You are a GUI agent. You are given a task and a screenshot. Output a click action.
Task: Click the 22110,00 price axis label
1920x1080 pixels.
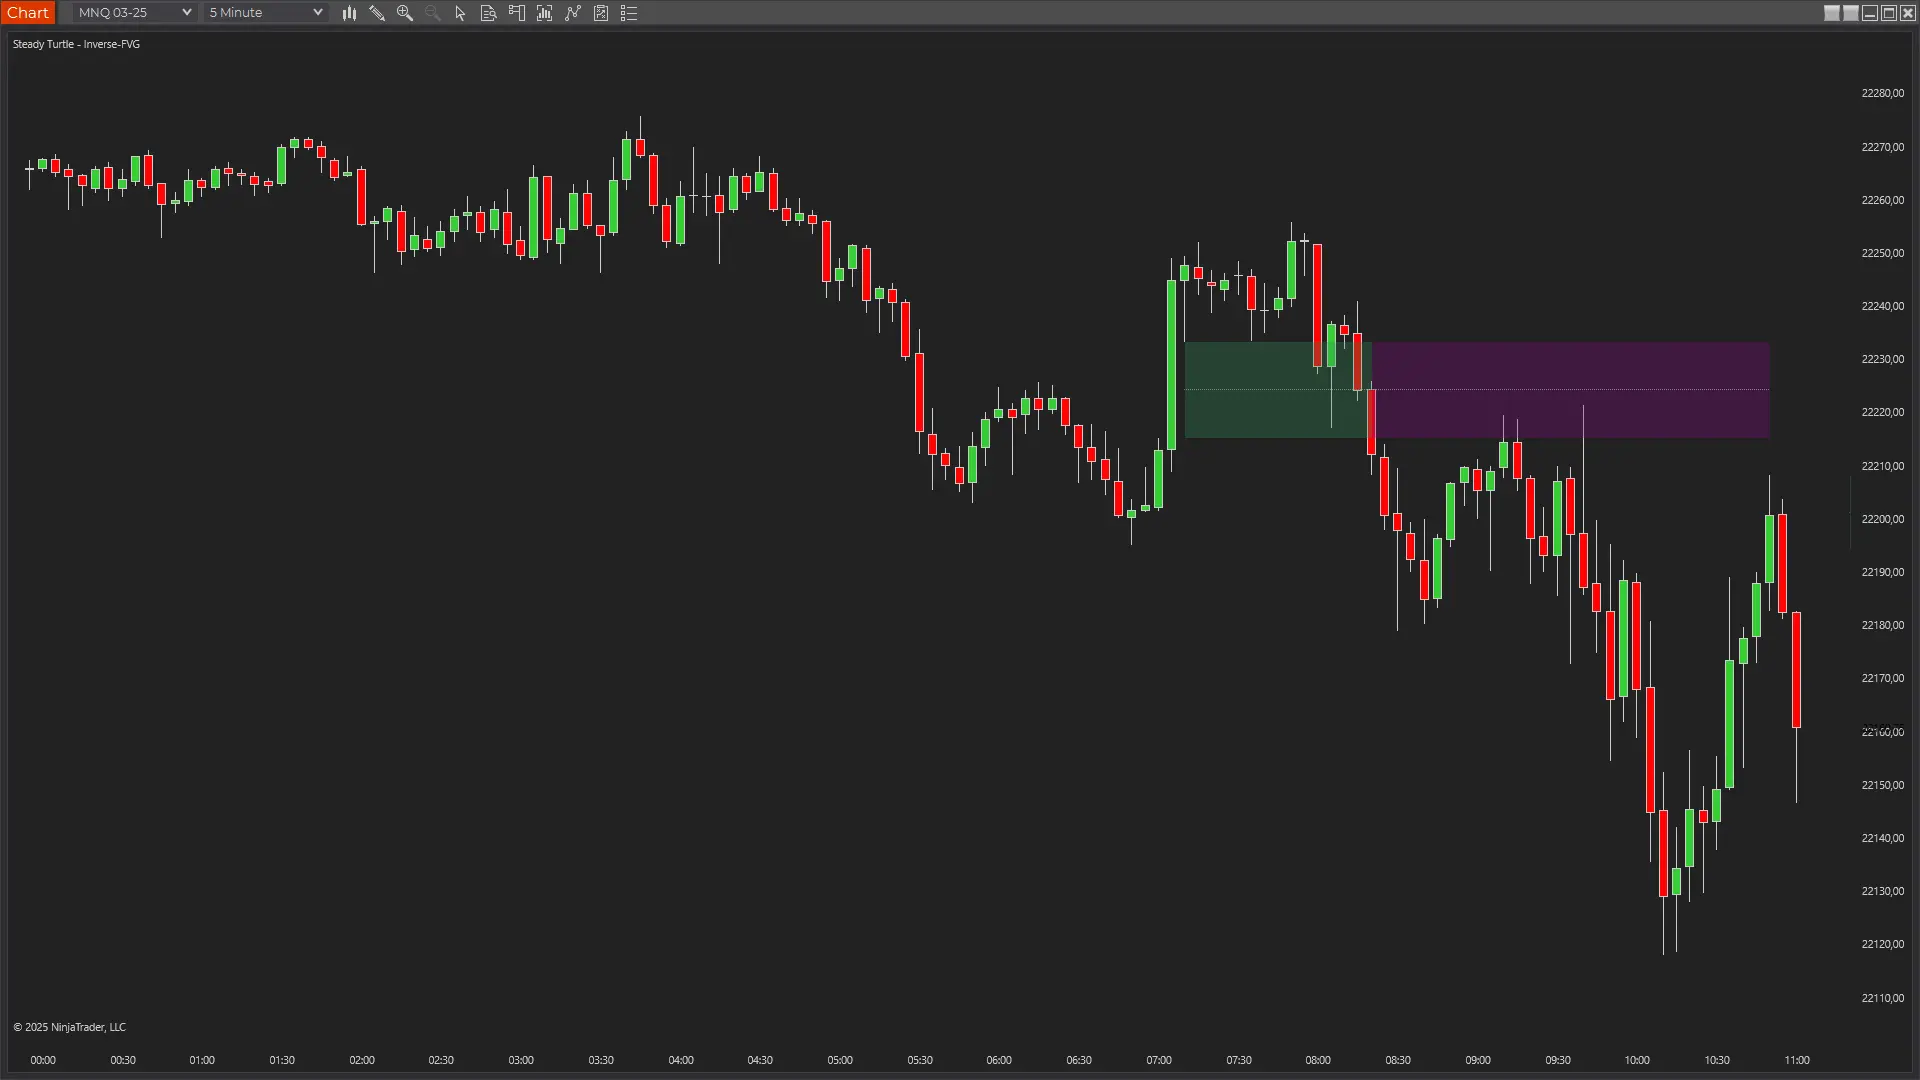(1882, 998)
